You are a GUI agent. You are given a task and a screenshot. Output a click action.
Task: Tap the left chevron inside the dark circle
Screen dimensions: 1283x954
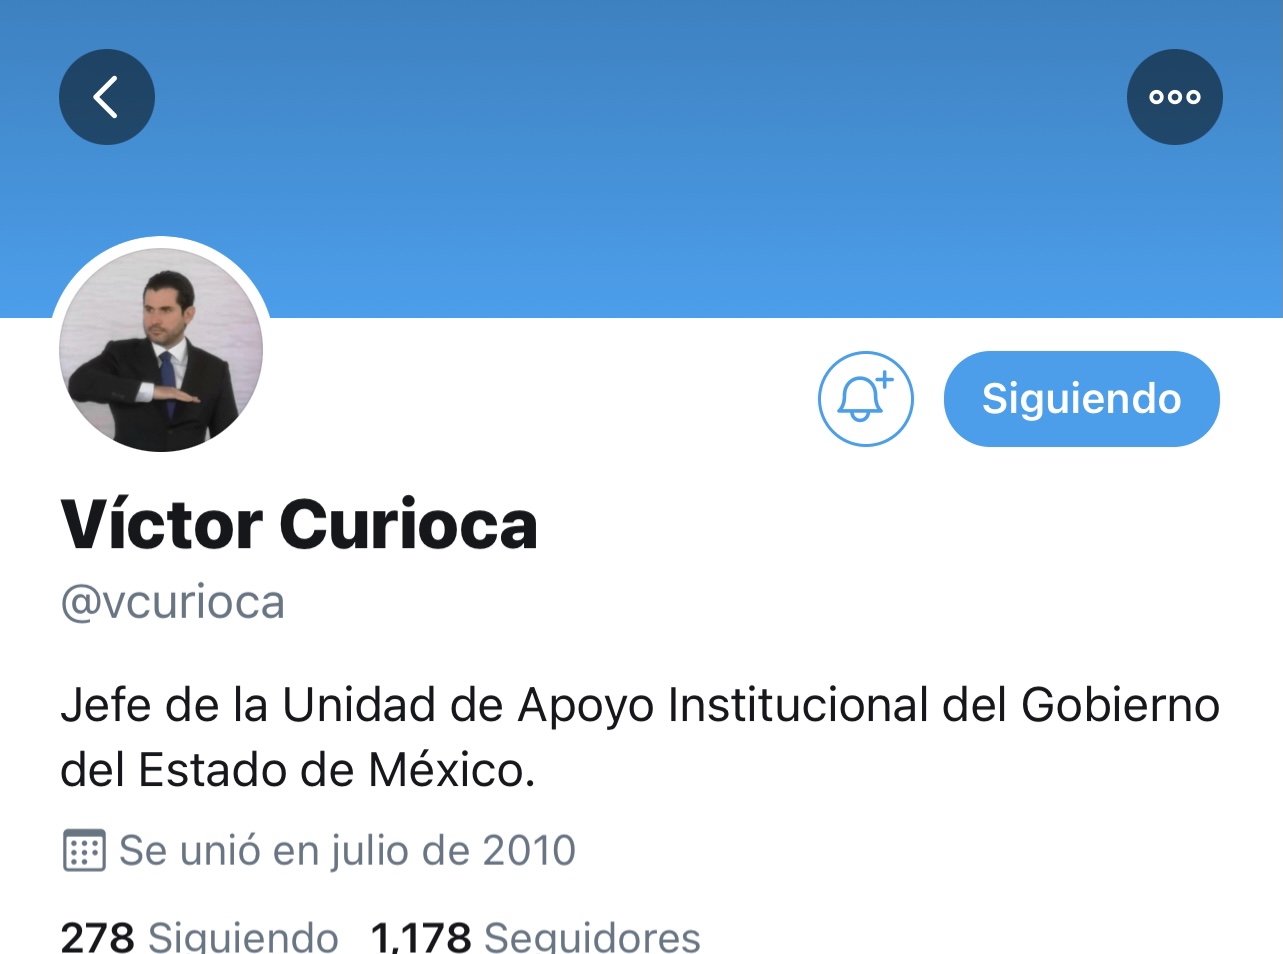pos(105,97)
